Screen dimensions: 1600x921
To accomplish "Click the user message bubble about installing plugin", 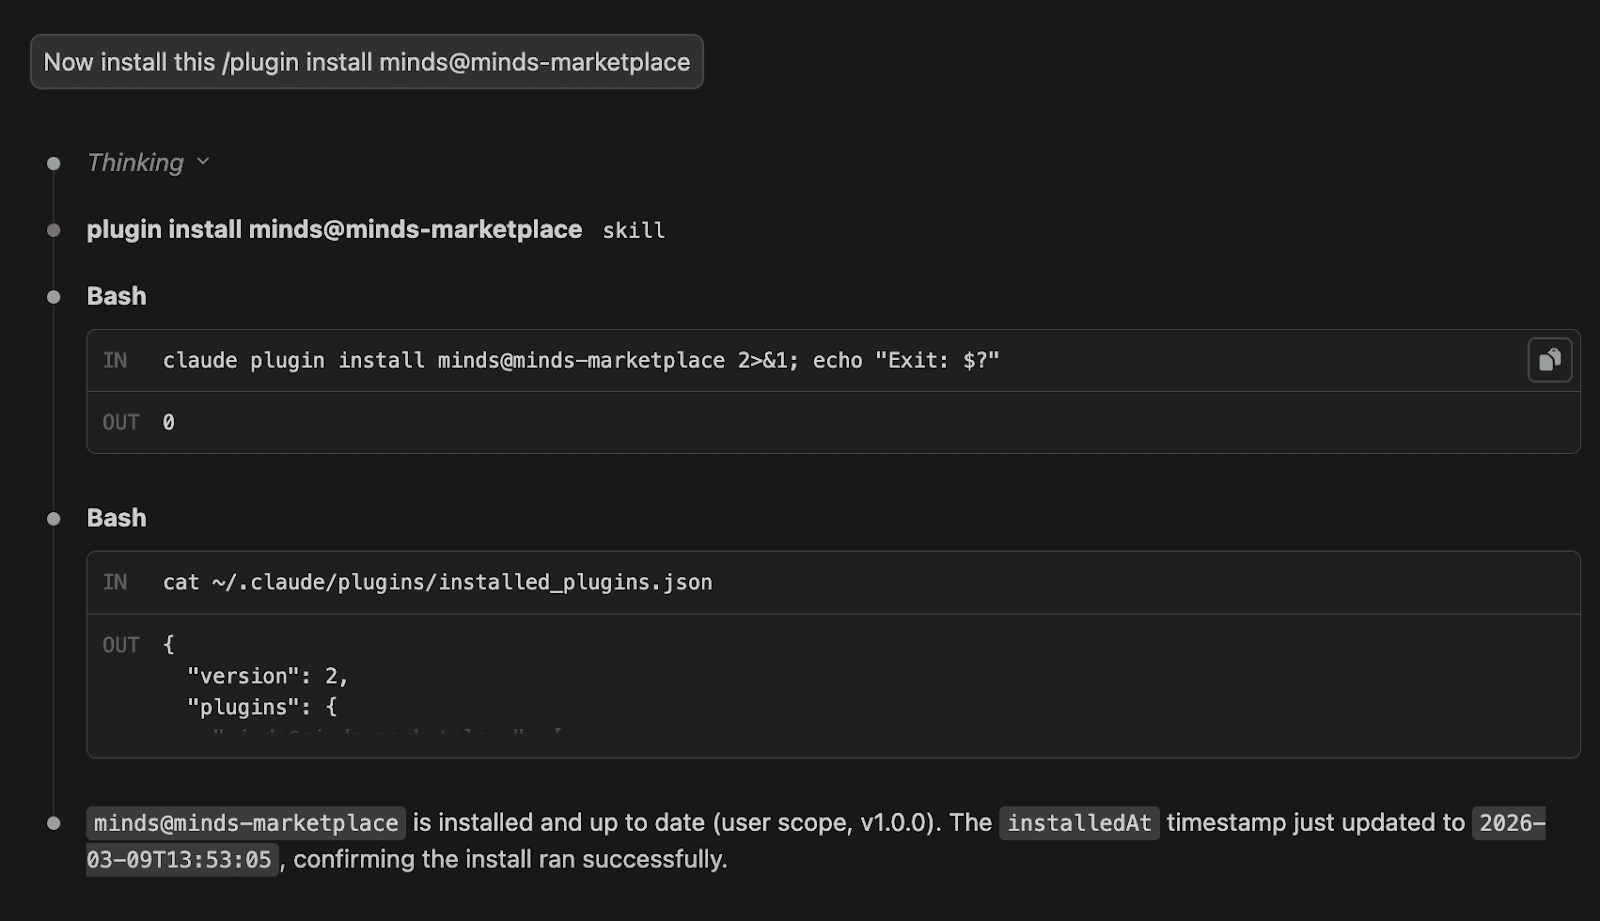I will [x=367, y=62].
